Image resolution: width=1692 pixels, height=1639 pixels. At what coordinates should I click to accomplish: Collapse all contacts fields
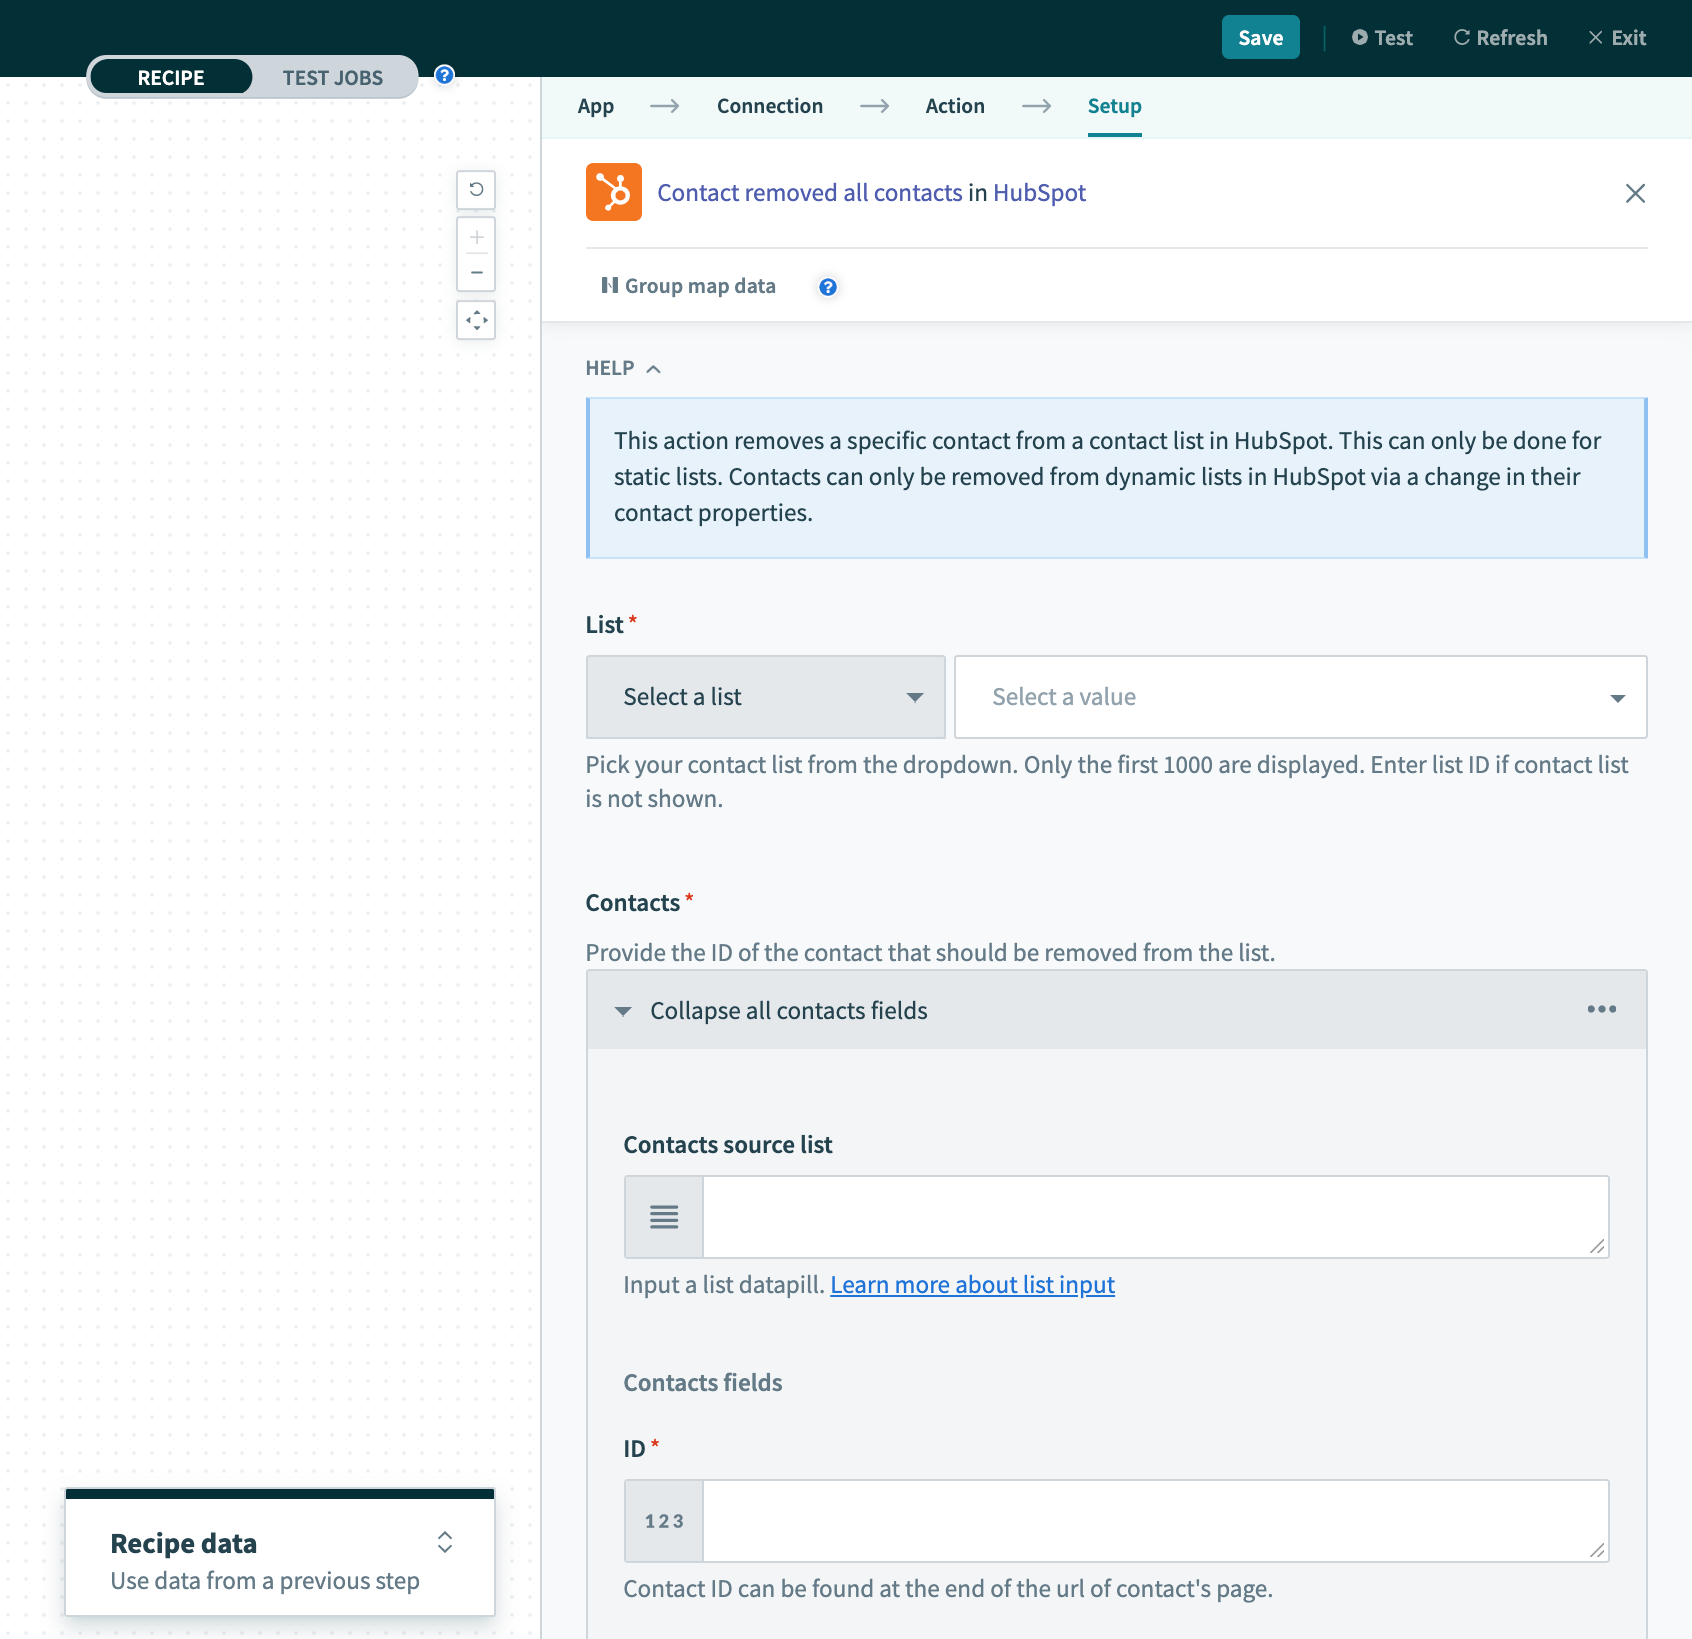(x=787, y=1010)
